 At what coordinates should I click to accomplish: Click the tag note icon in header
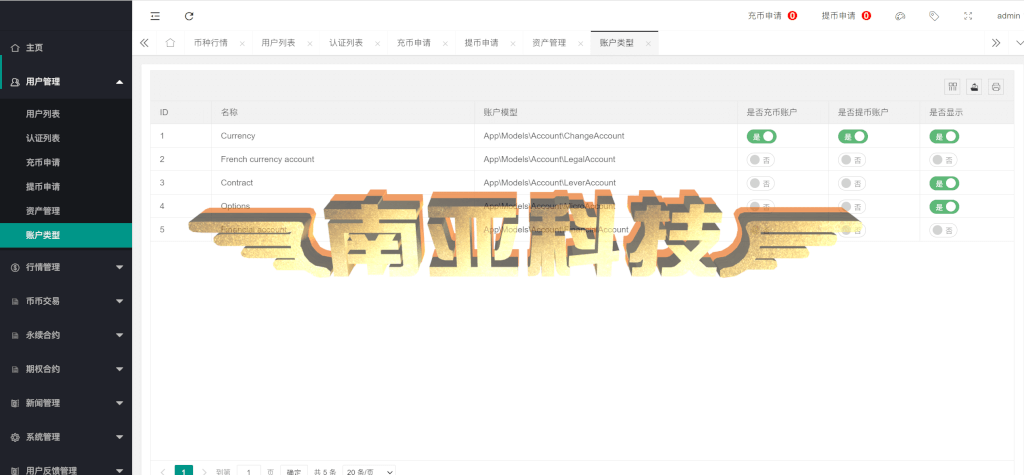(934, 16)
